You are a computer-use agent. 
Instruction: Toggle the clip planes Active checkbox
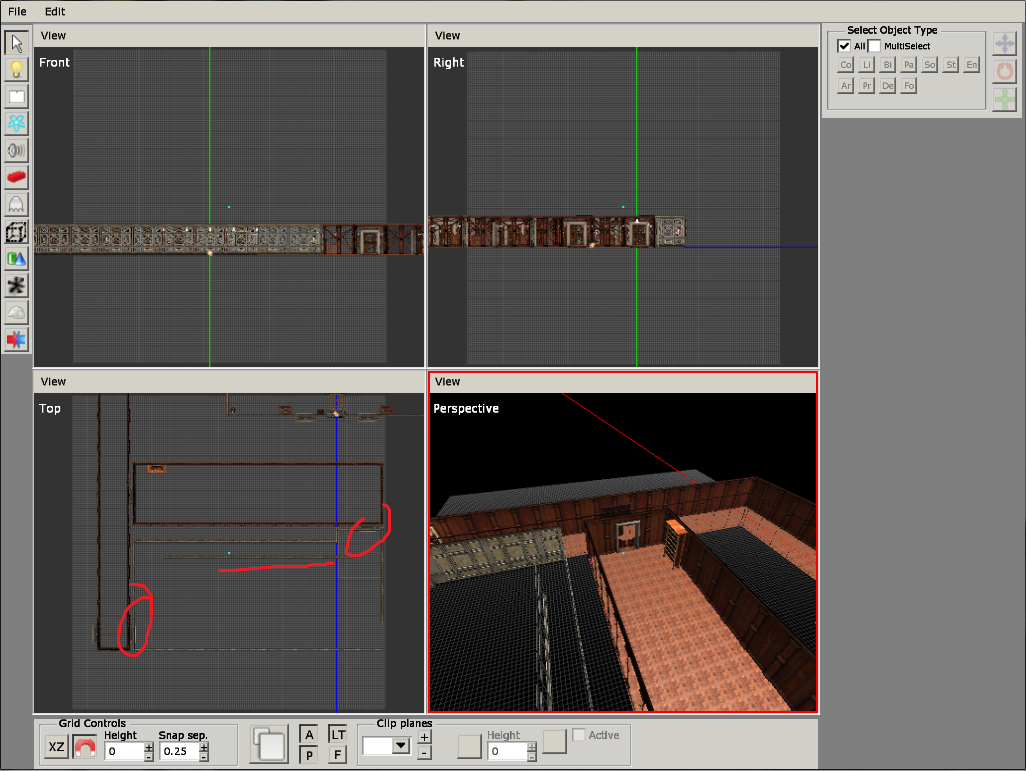[579, 735]
